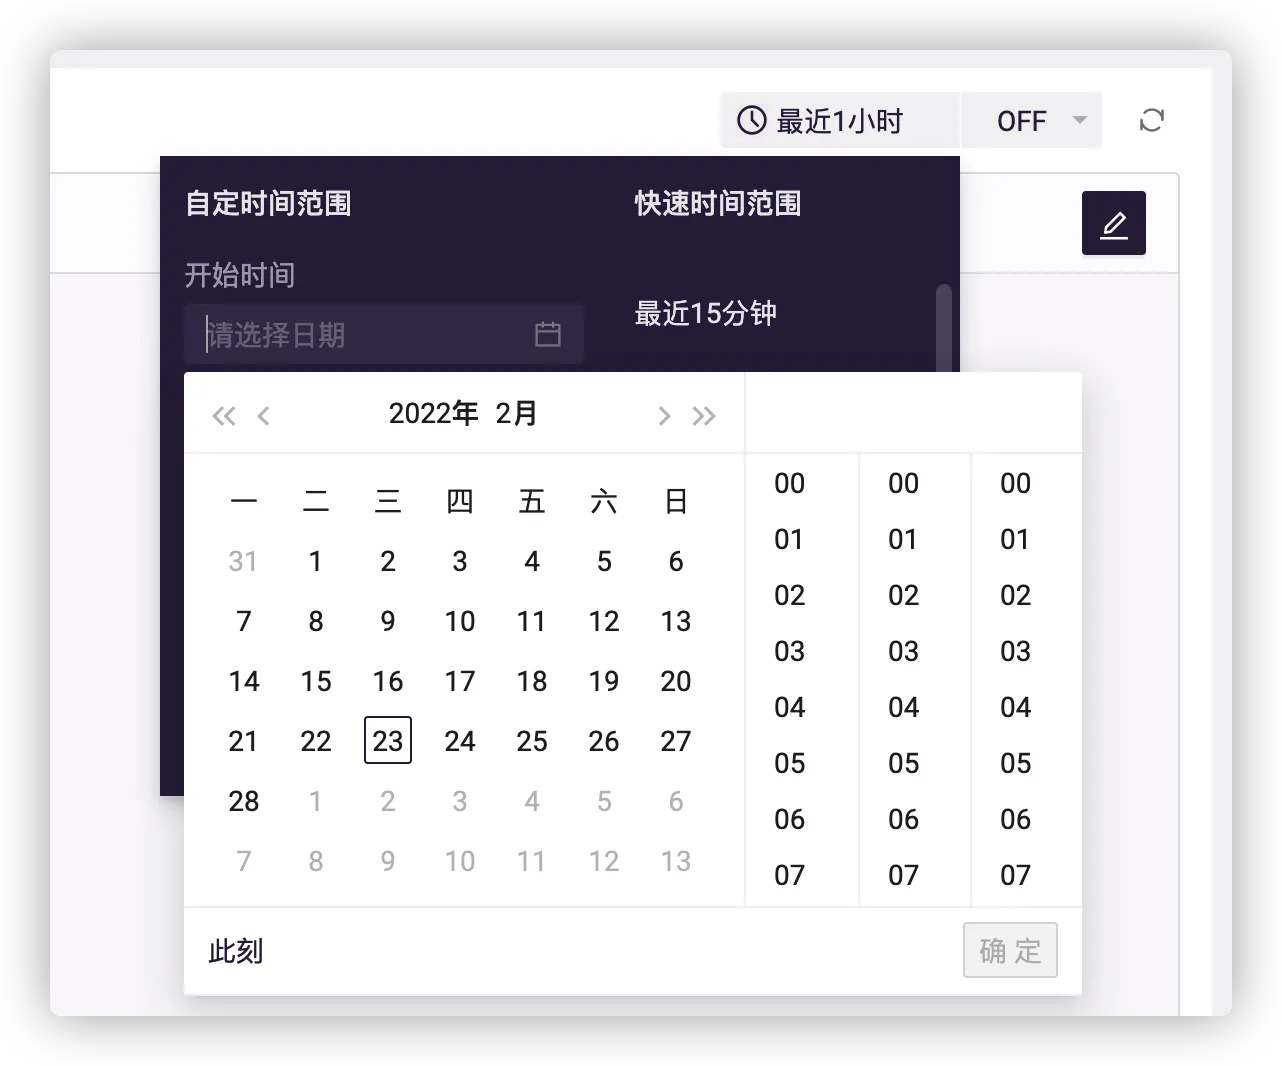Click the 2022年 year selector
The height and width of the screenshot is (1066, 1282).
point(433,413)
